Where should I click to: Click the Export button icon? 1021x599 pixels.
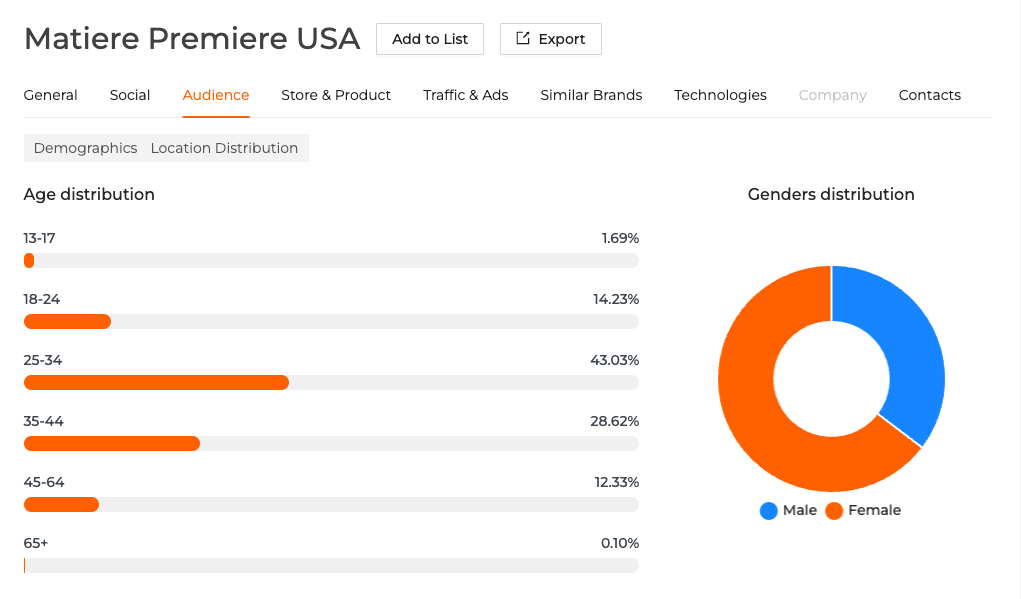pos(522,39)
